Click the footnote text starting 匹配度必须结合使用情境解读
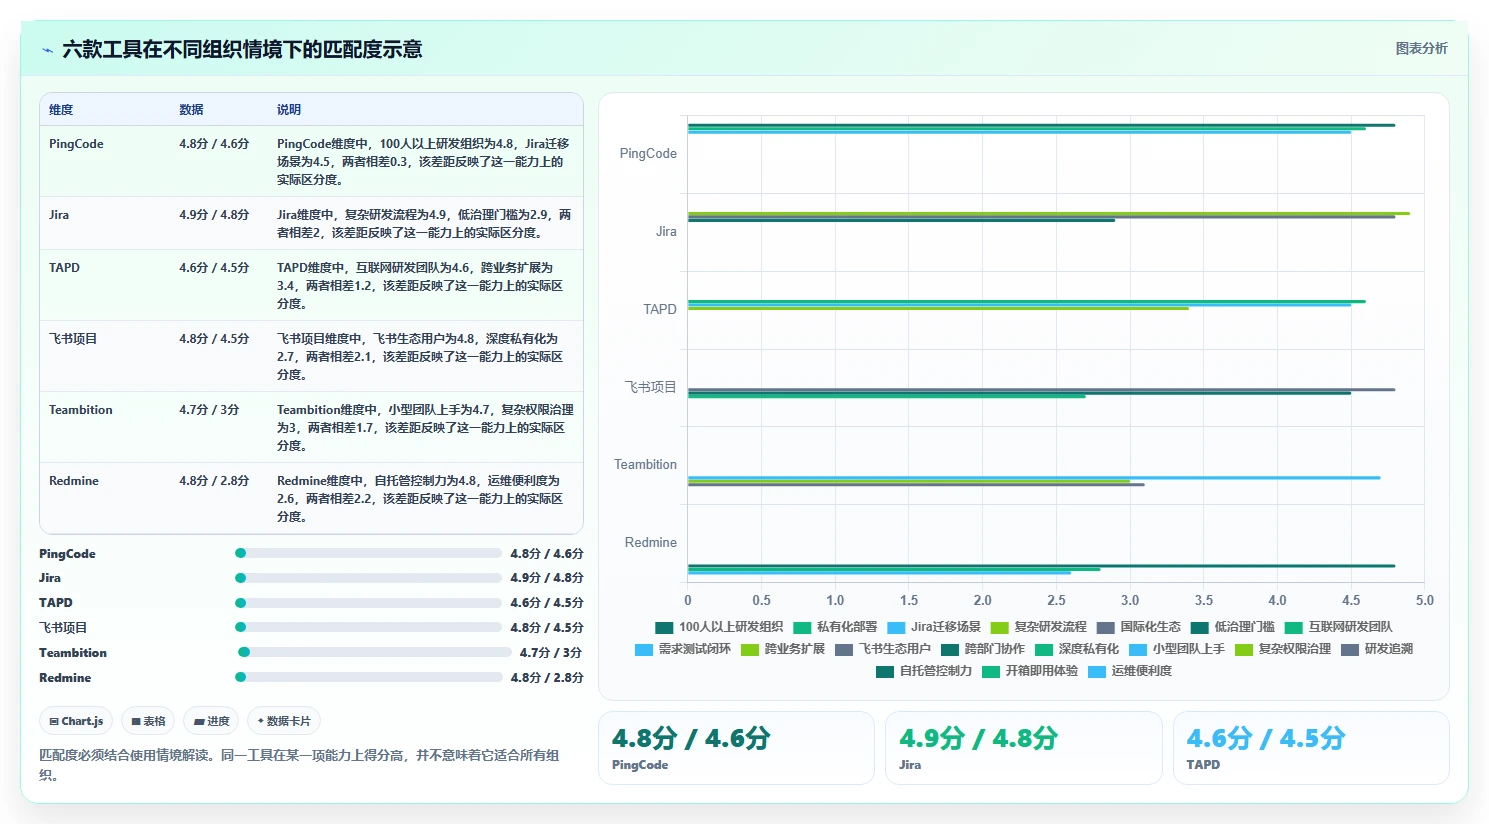 point(299,764)
